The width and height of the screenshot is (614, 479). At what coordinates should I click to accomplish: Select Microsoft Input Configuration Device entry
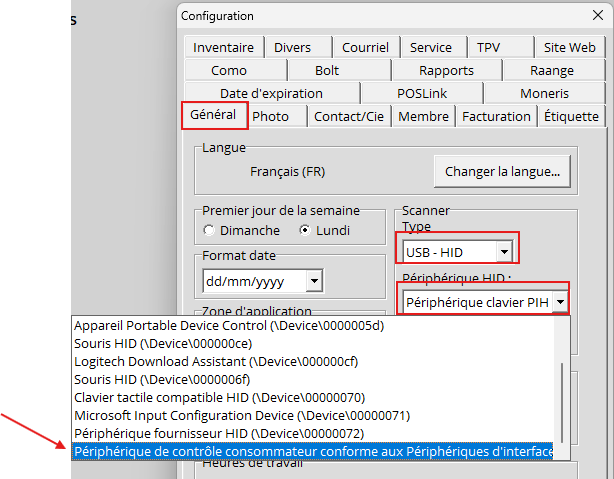pyautogui.click(x=241, y=415)
